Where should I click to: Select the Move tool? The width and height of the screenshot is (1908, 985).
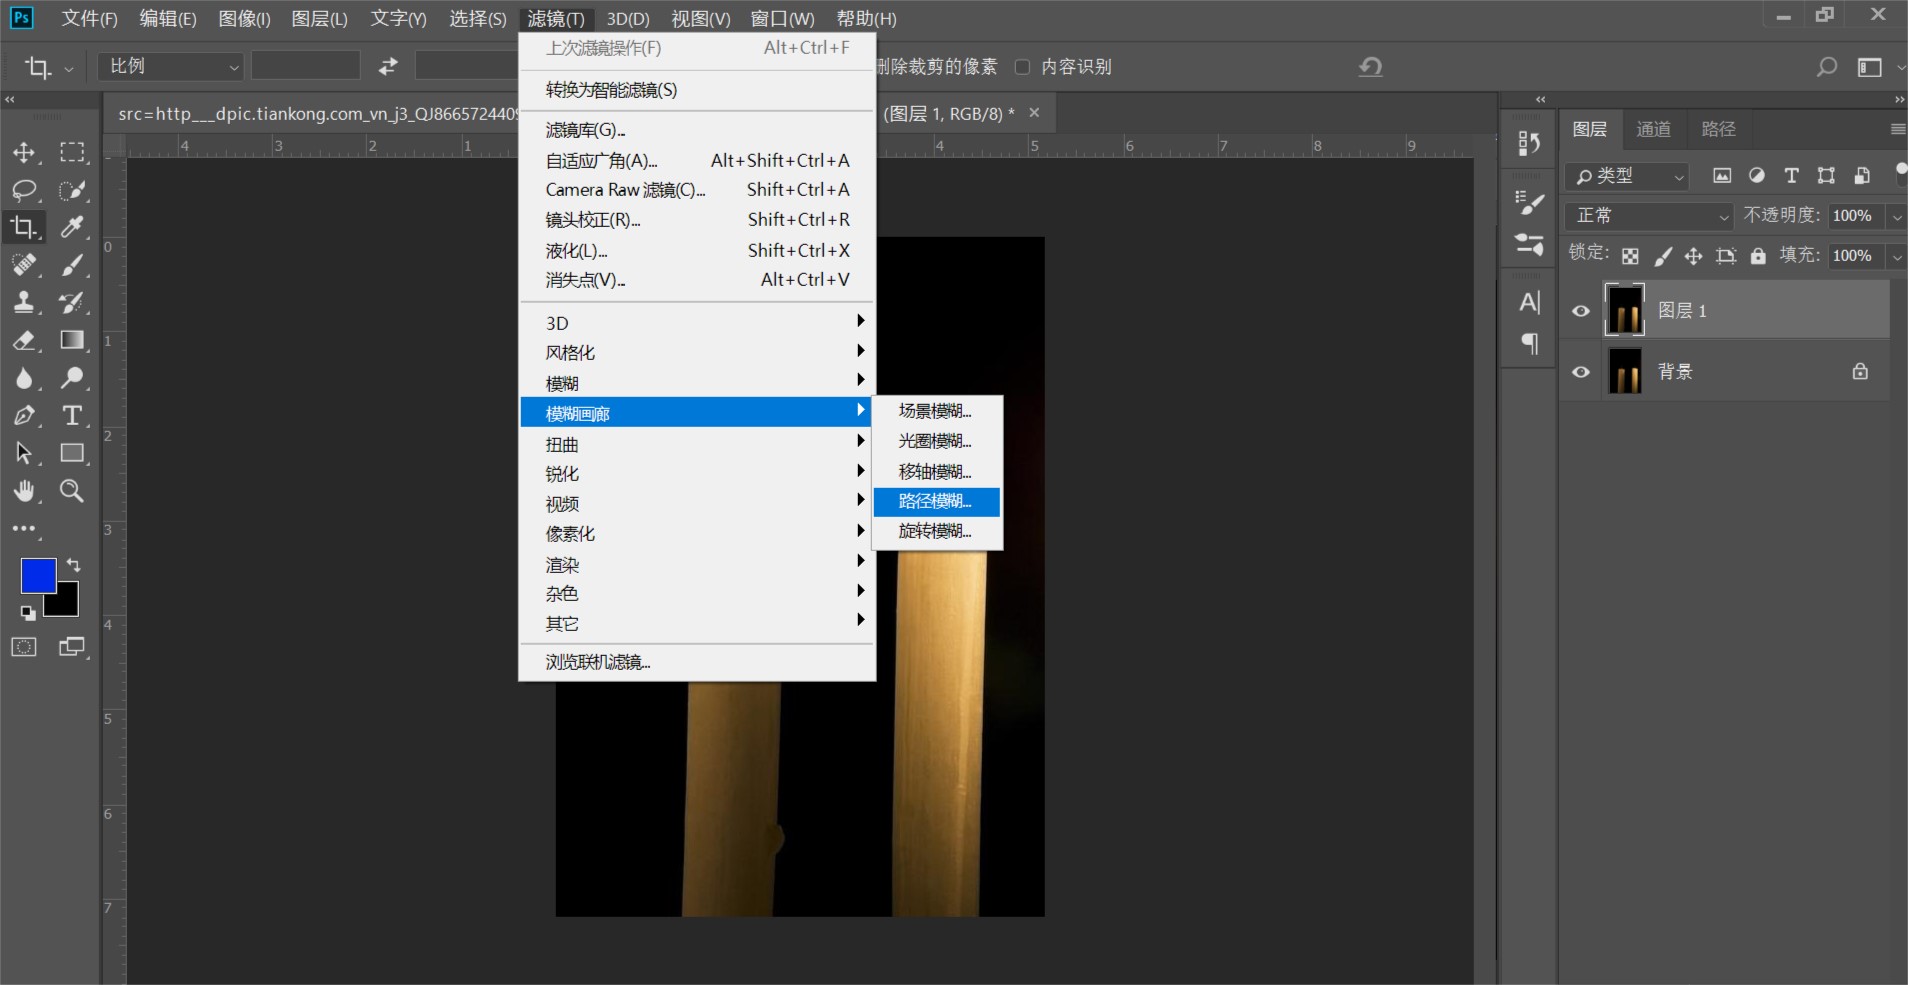(24, 152)
